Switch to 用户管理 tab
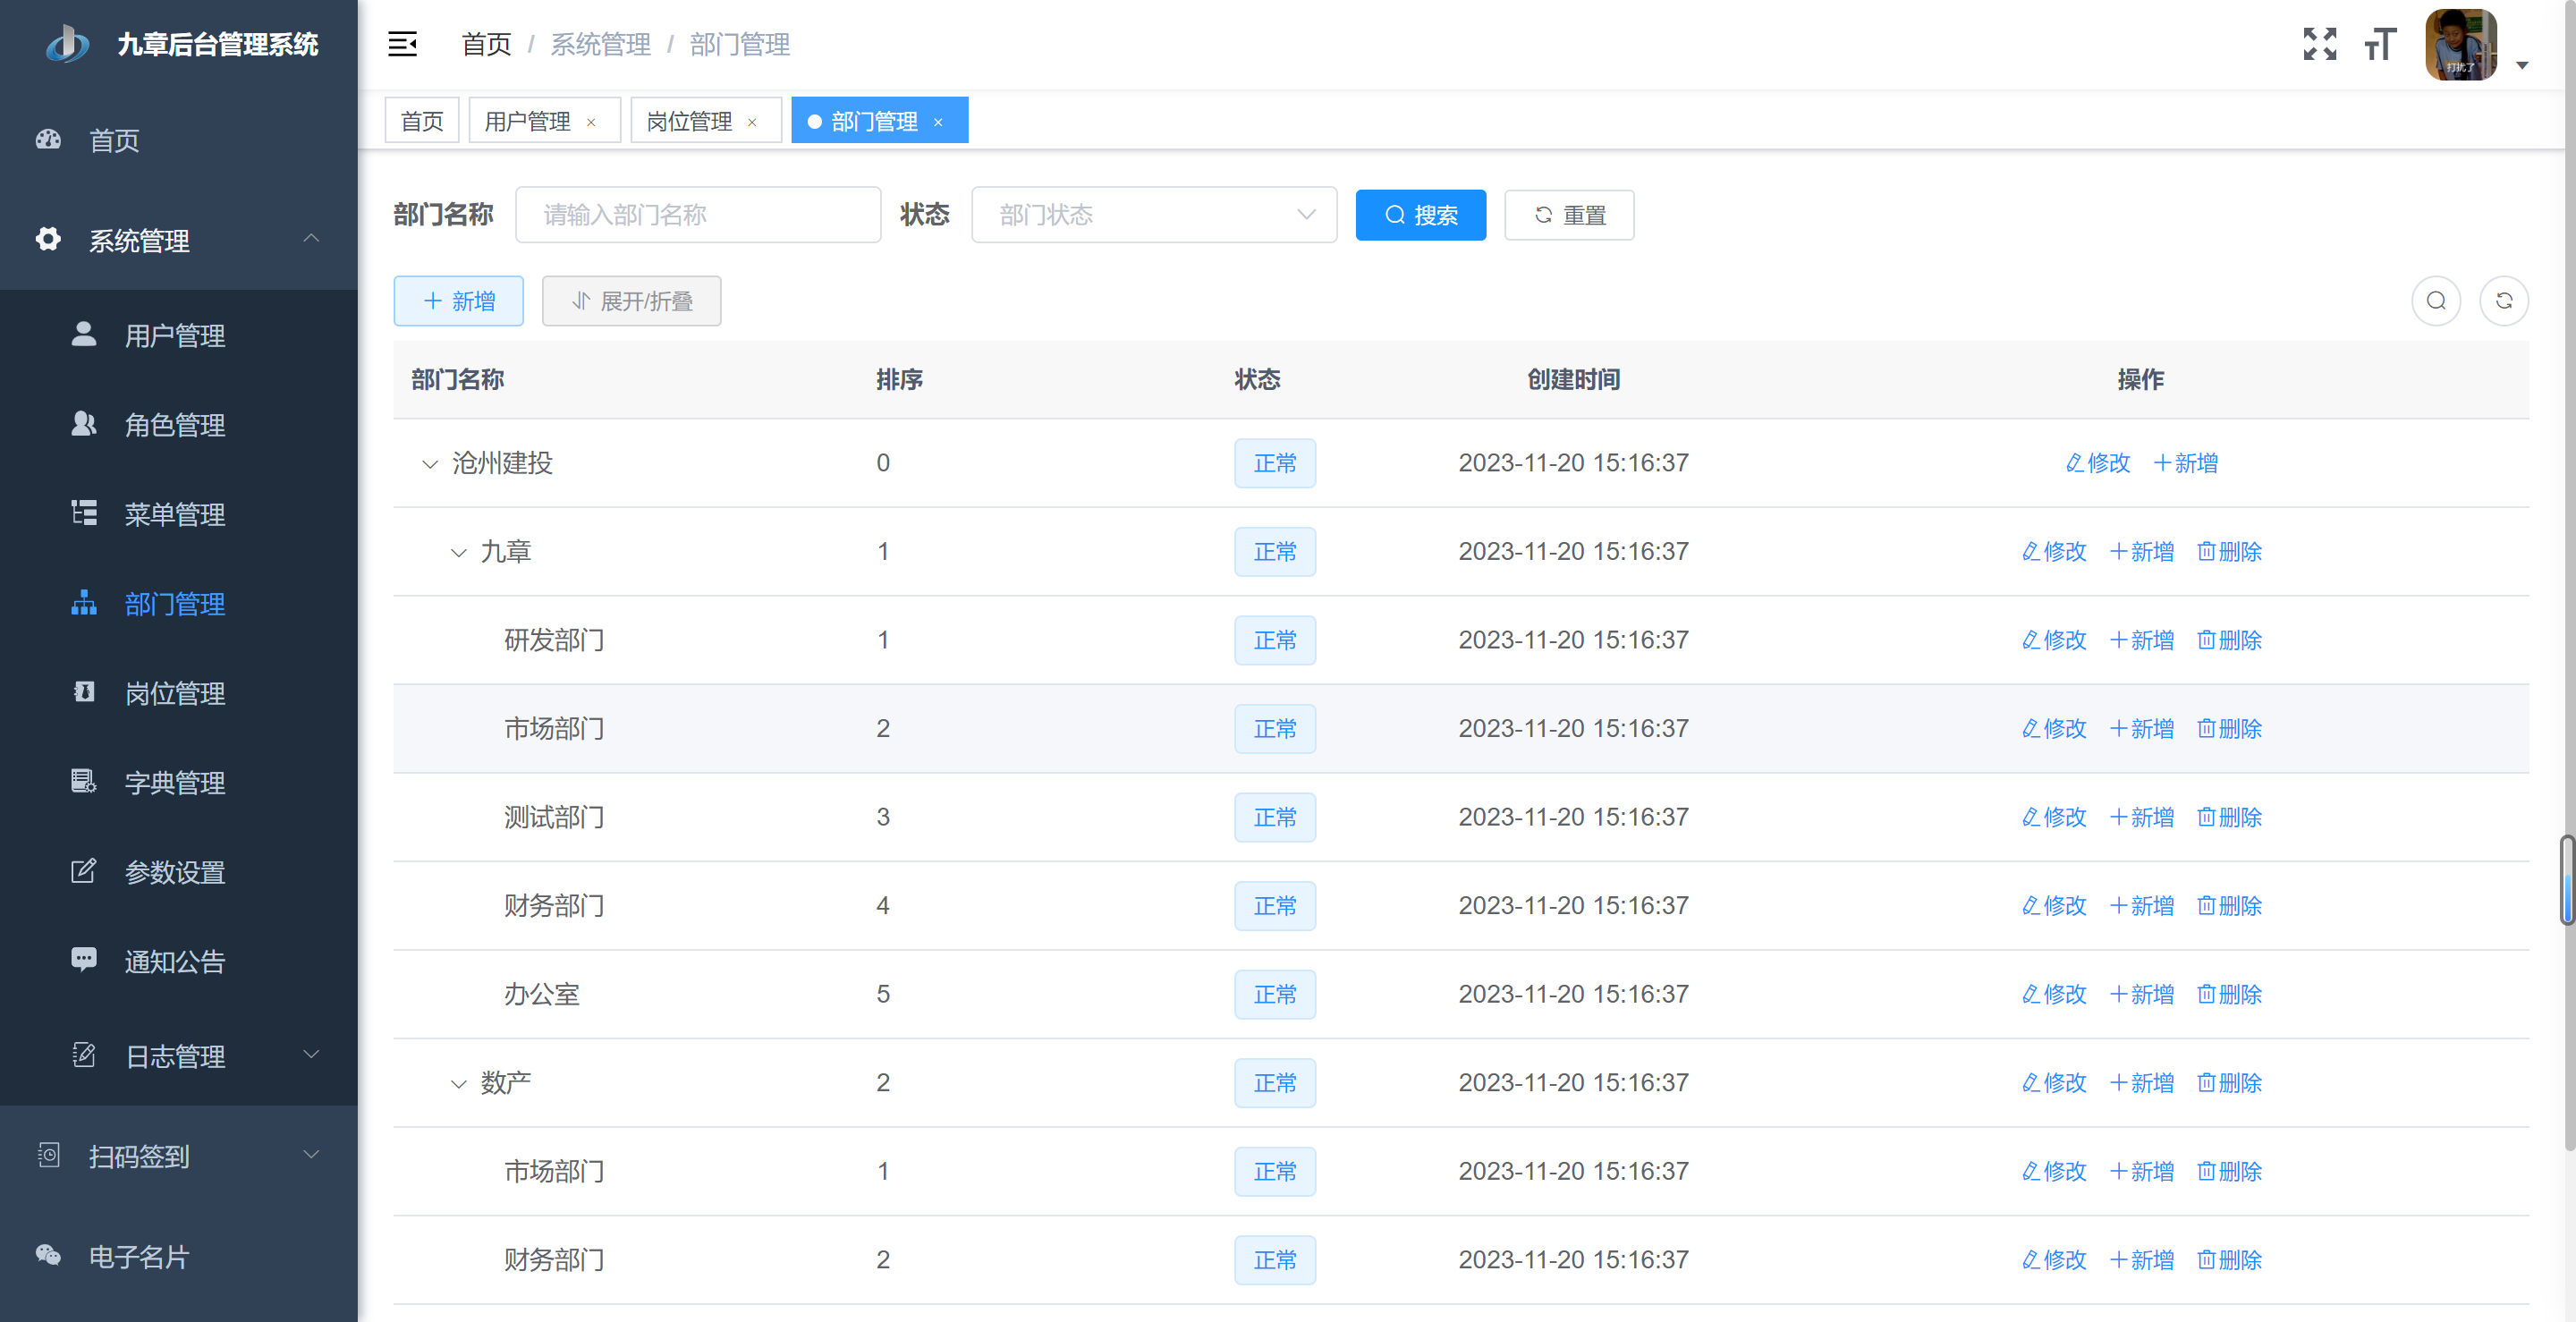The width and height of the screenshot is (2576, 1322). tap(527, 122)
